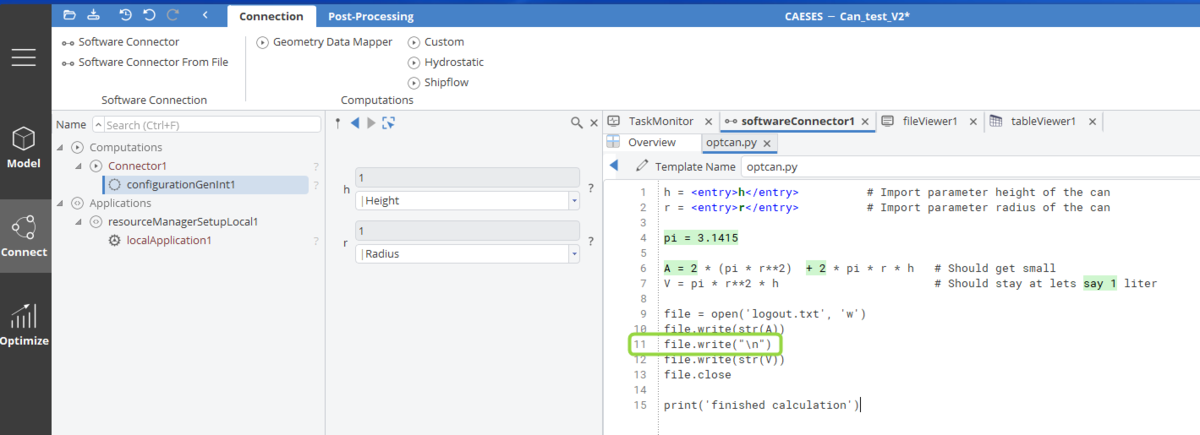1200x435 pixels.
Task: Open the history clock-arrow icon
Action: point(125,15)
